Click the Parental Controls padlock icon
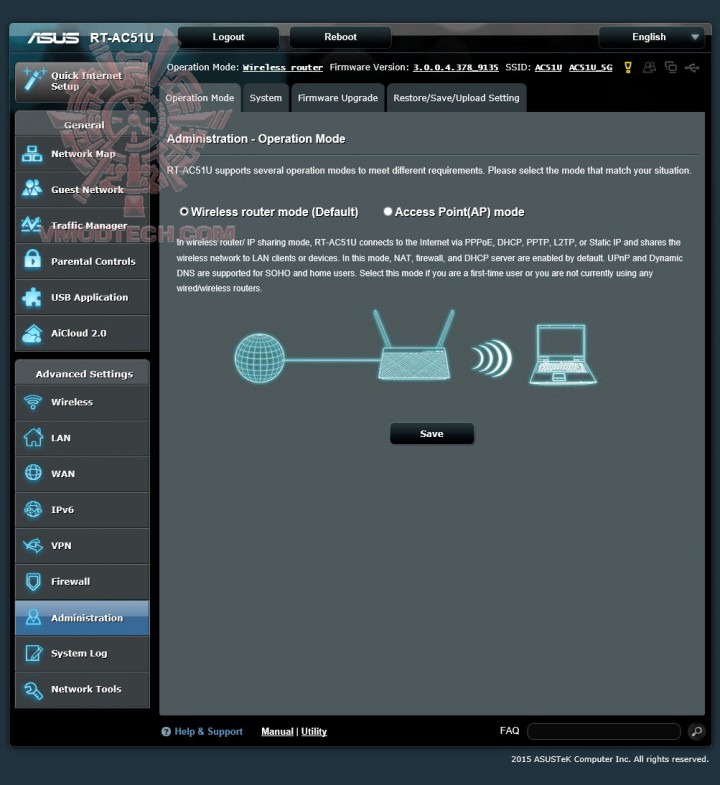This screenshot has height=785, width=720. coord(33,259)
